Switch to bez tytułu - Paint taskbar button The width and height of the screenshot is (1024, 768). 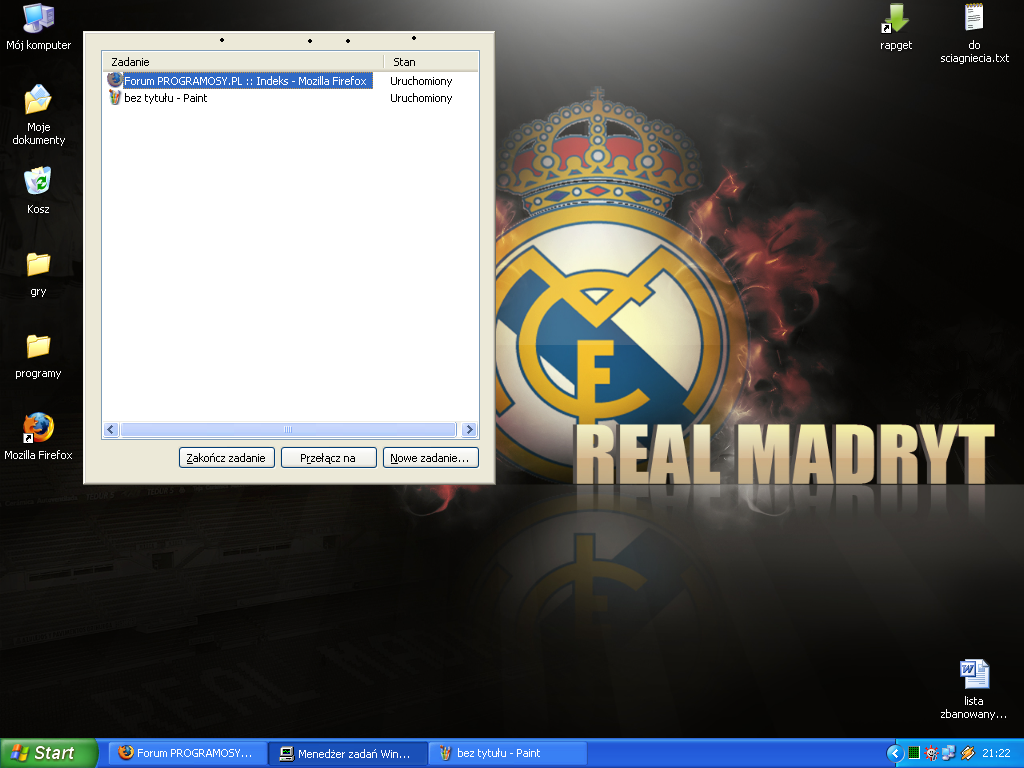(508, 753)
